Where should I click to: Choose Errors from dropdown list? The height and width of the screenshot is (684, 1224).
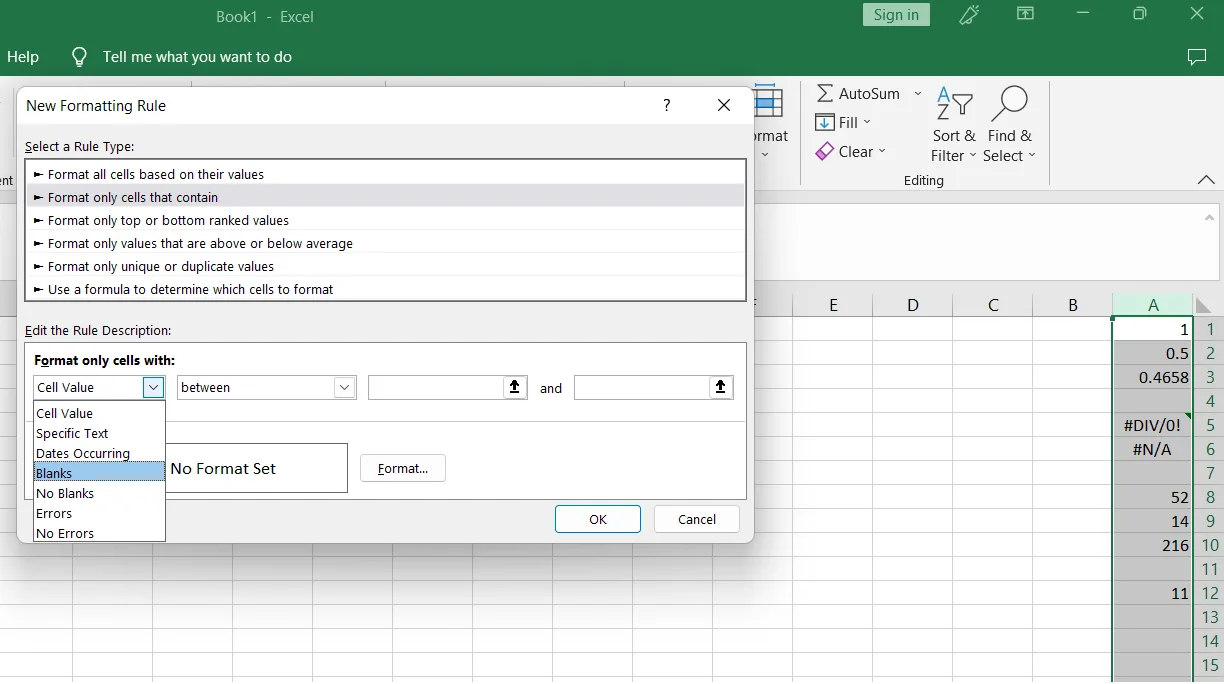(99, 513)
